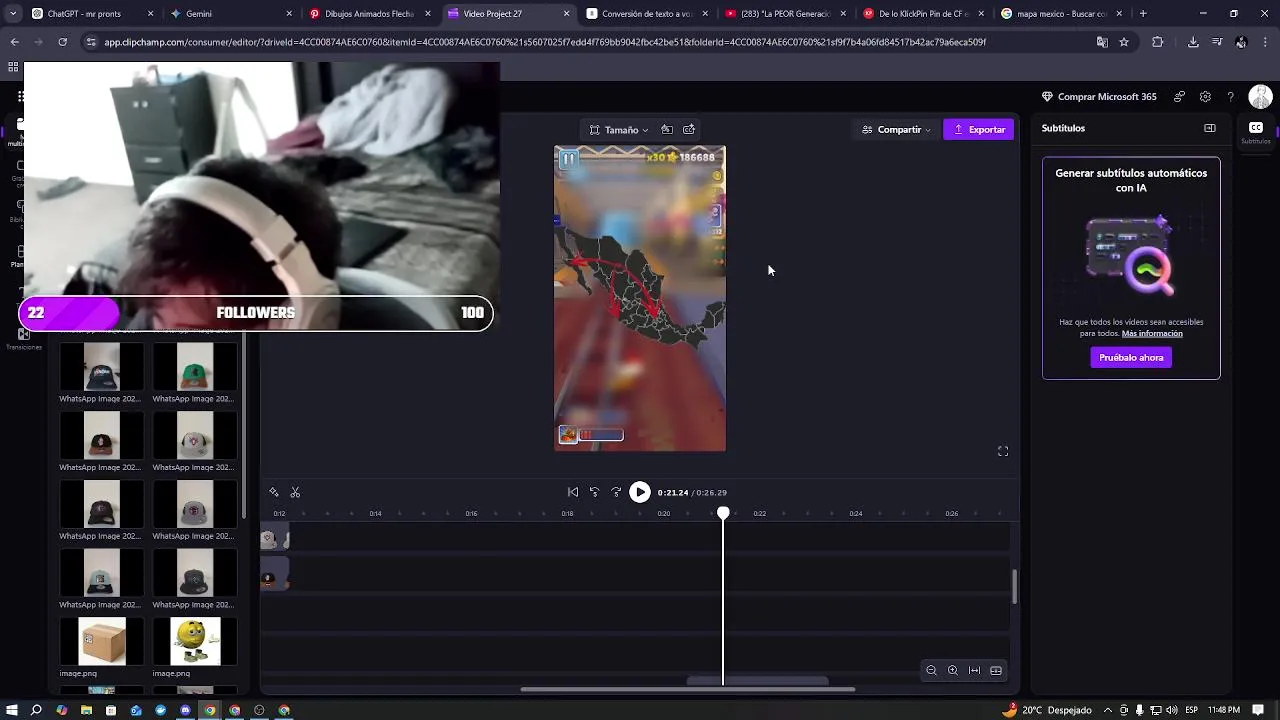The image size is (1280, 720).
Task: Play the video preview
Action: coord(640,492)
